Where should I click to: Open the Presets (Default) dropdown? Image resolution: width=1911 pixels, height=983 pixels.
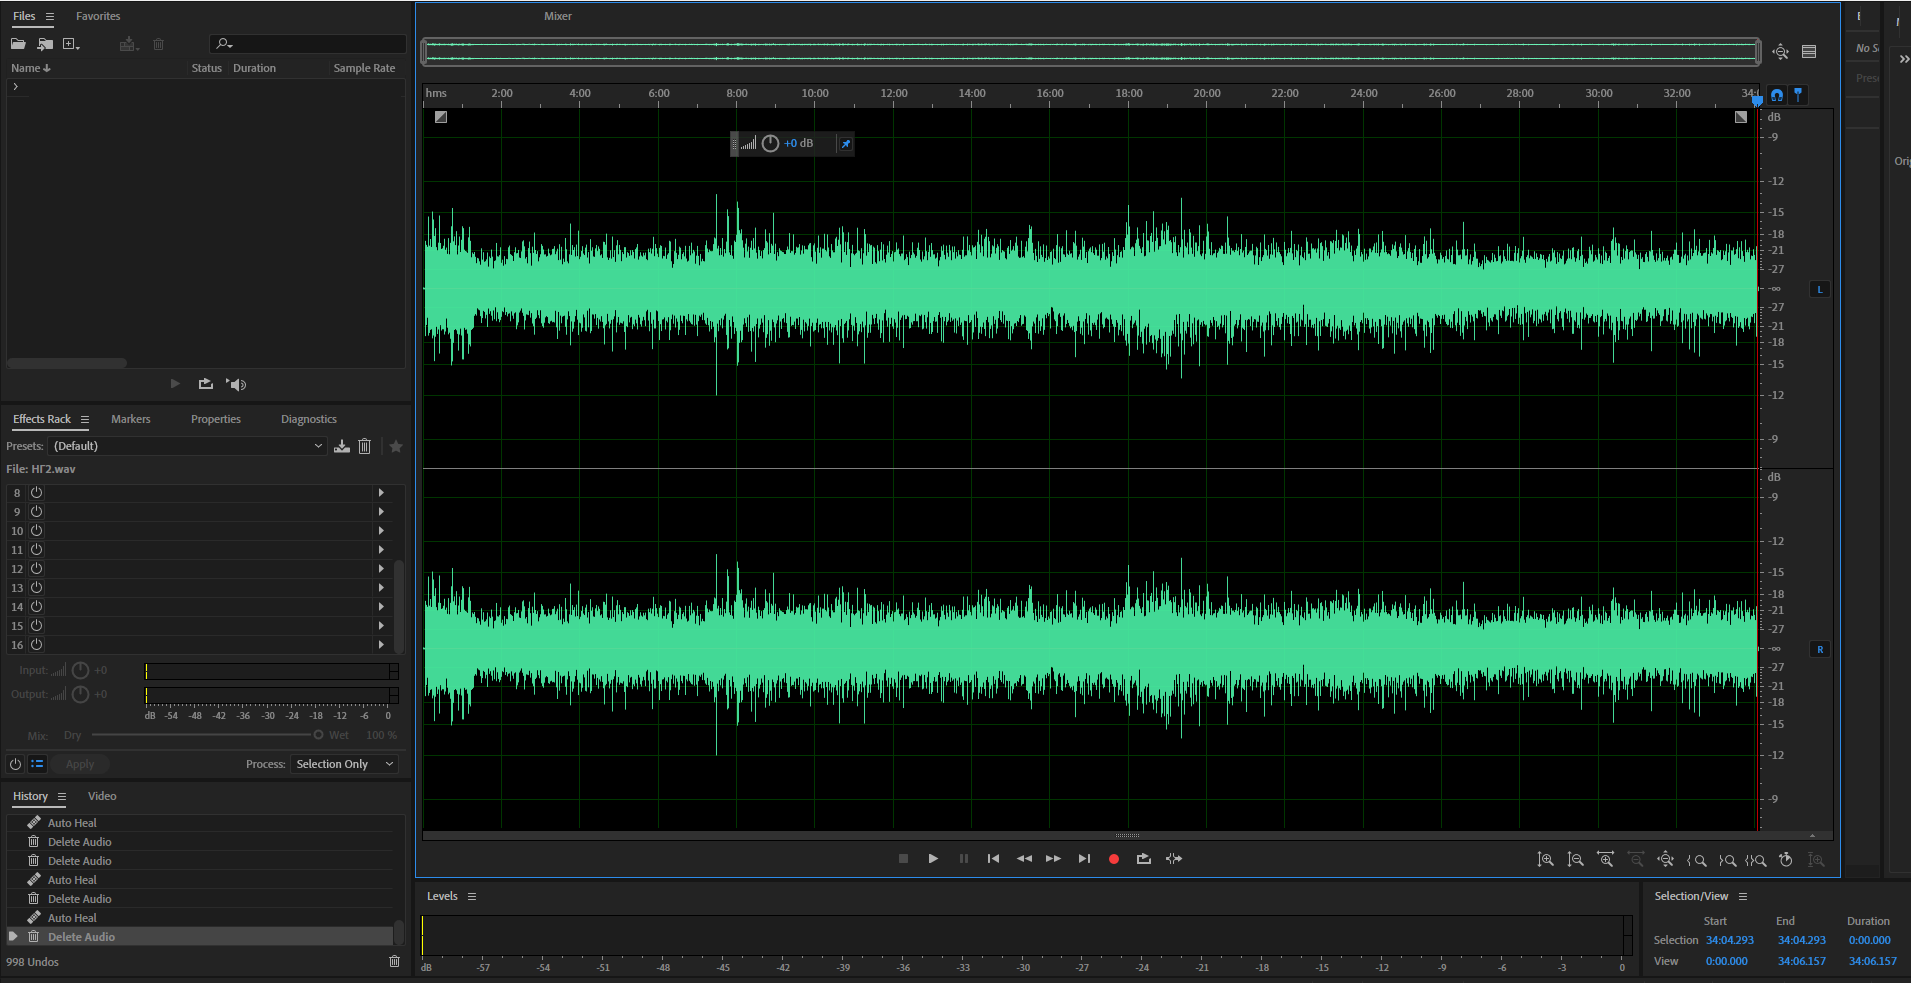[x=188, y=446]
